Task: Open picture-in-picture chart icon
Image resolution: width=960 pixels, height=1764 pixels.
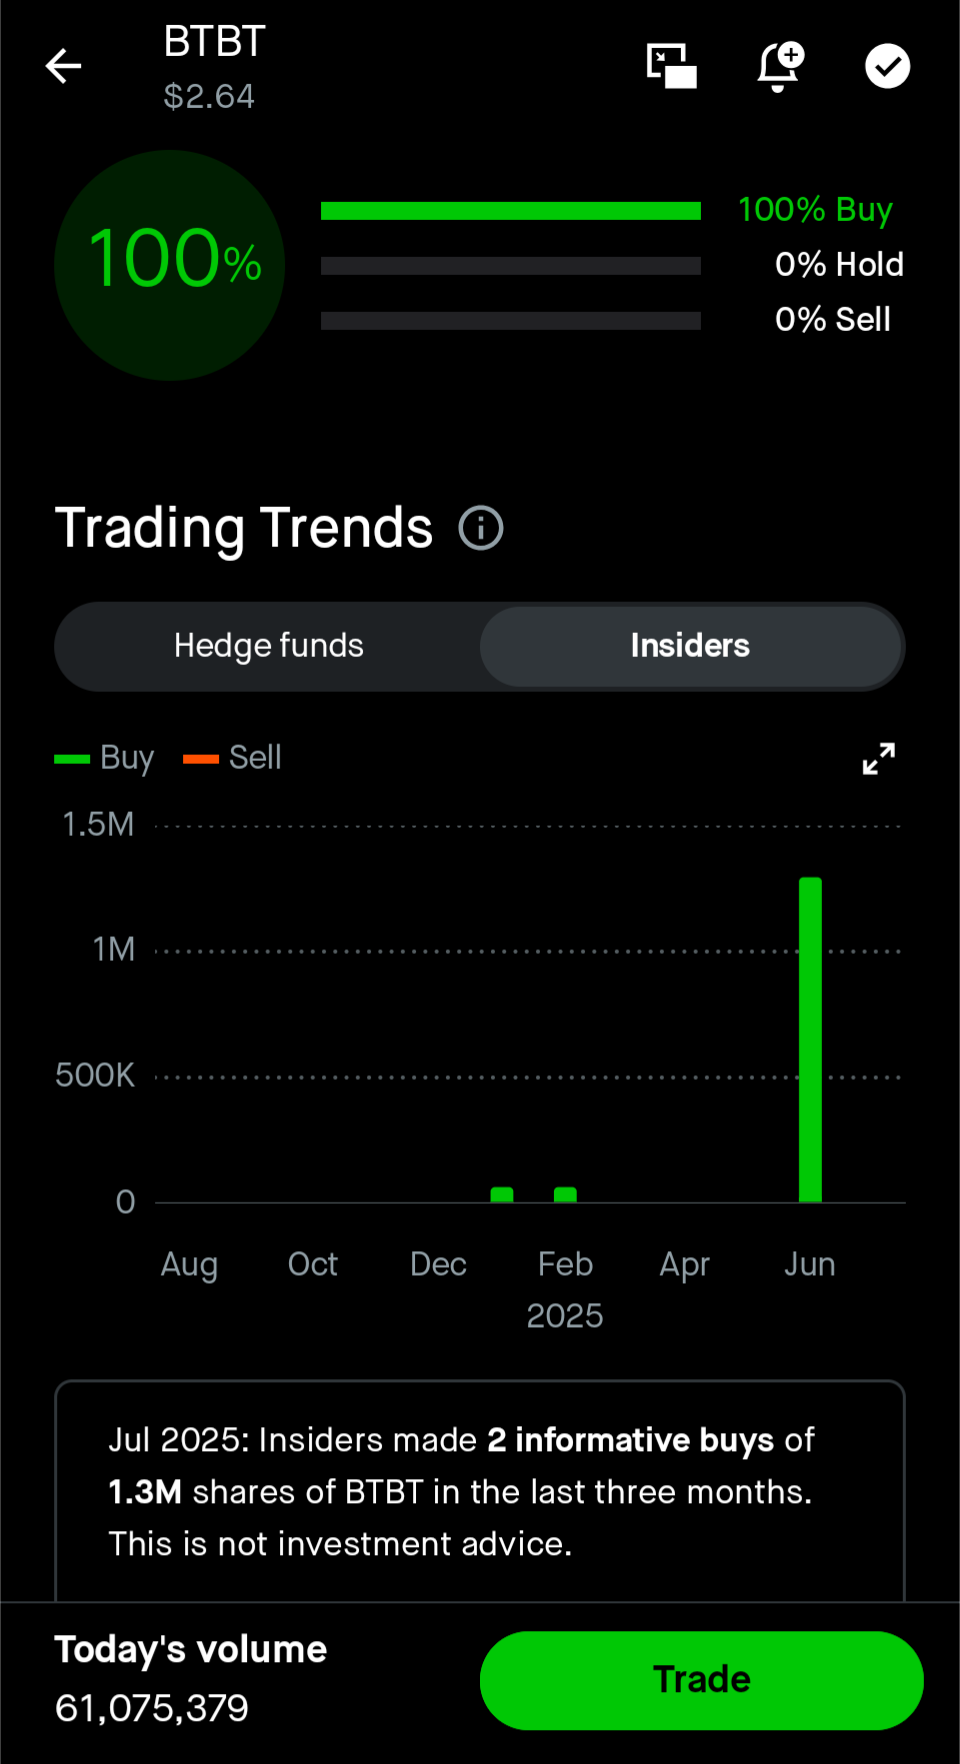Action: [x=671, y=66]
